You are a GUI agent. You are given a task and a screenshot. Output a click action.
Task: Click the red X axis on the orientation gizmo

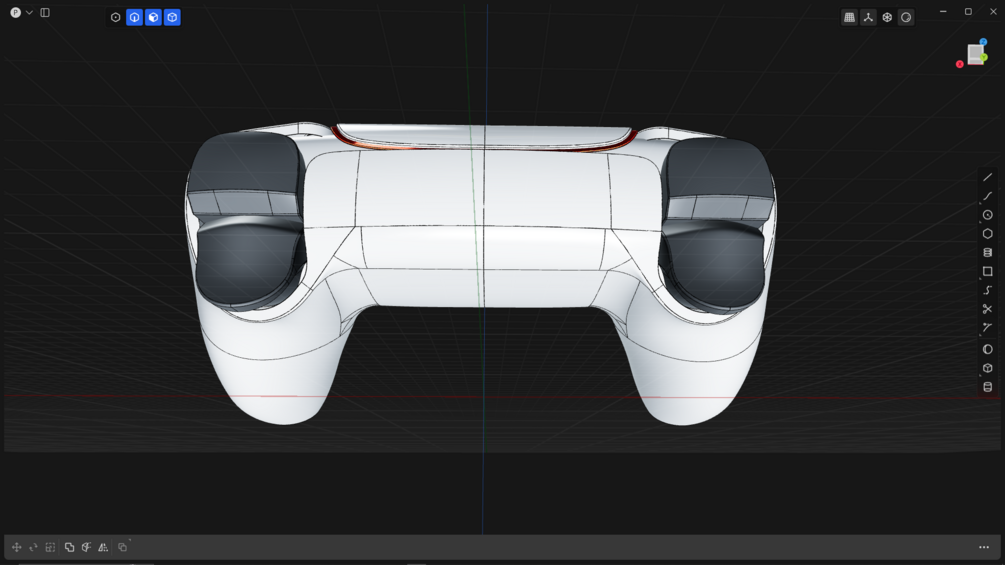(x=959, y=64)
